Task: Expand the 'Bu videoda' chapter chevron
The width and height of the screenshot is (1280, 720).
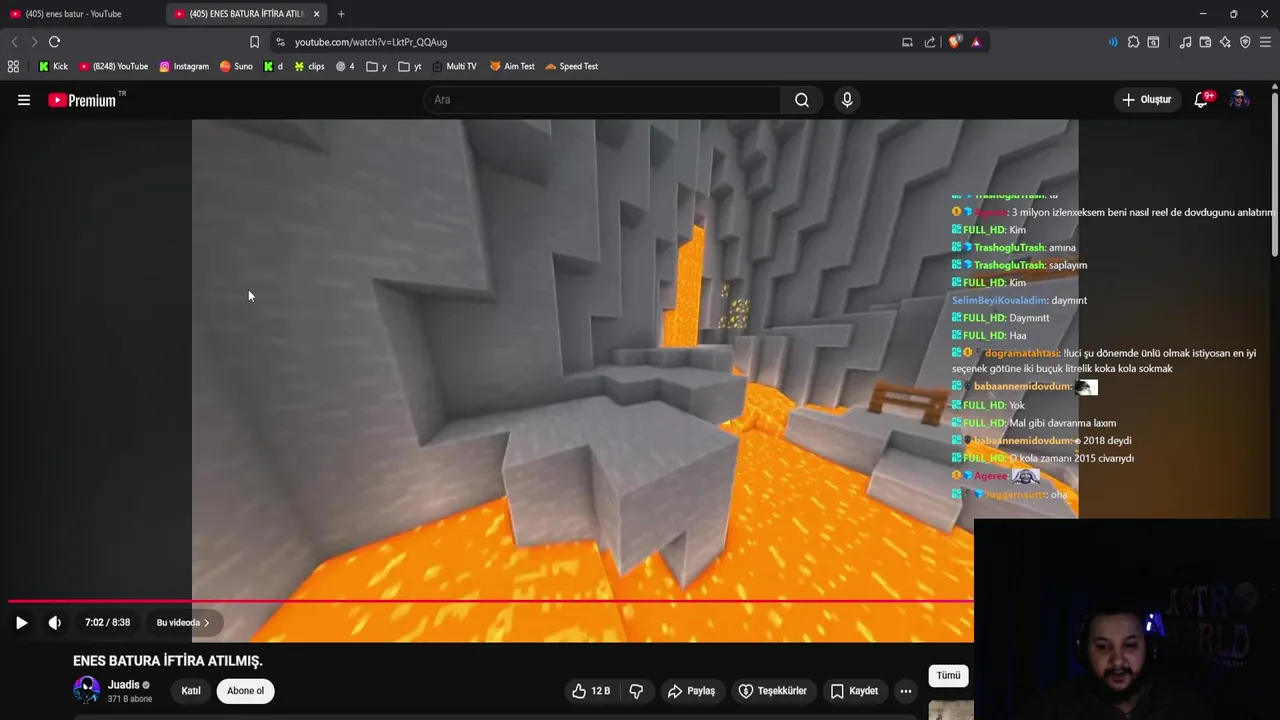Action: 206,623
